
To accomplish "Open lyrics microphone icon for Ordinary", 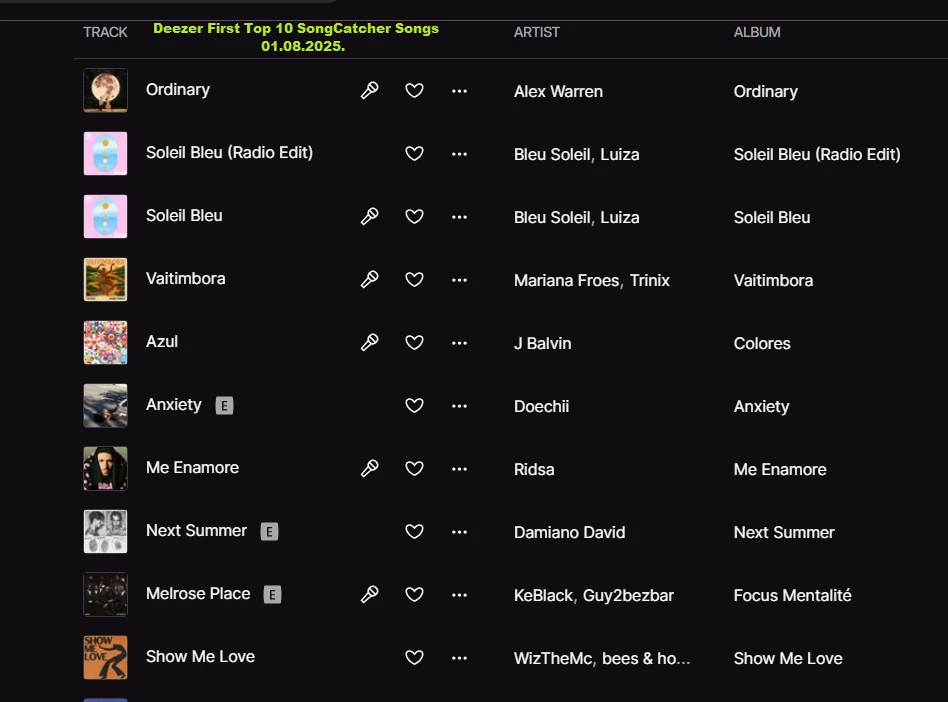I will click(x=369, y=91).
